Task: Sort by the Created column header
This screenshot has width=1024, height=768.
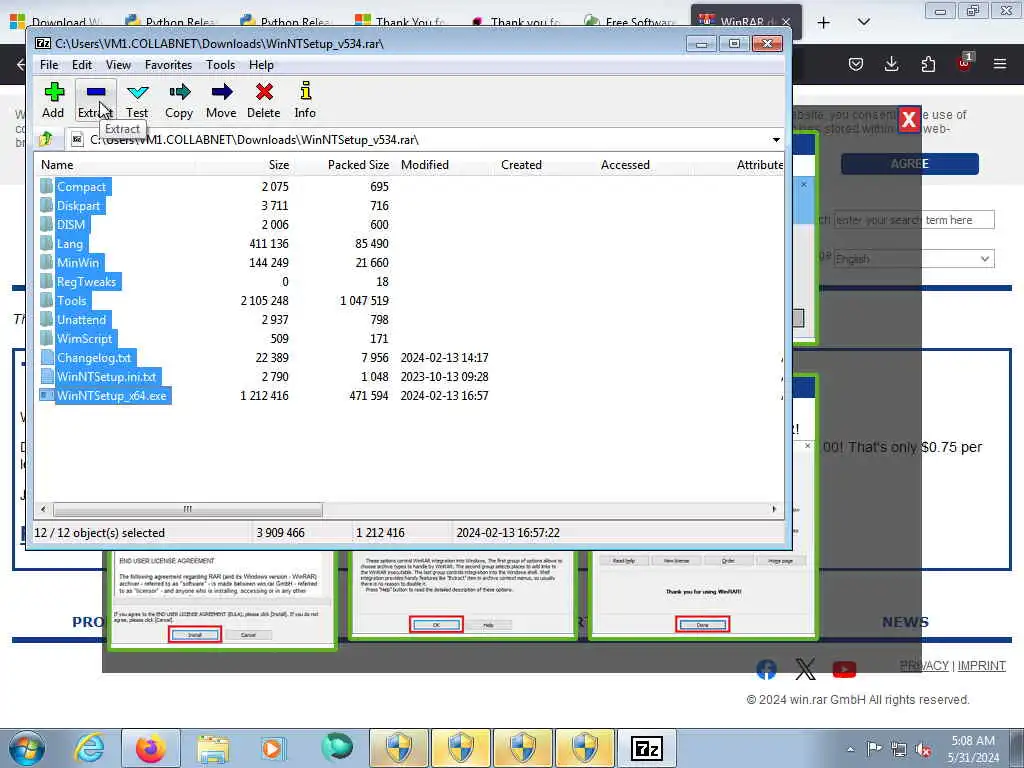Action: point(522,165)
